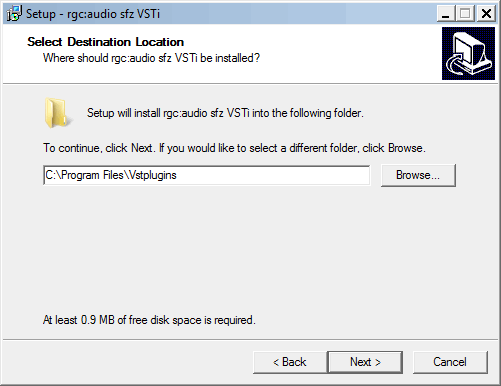
Task: Cancel the installation
Action: tap(450, 362)
